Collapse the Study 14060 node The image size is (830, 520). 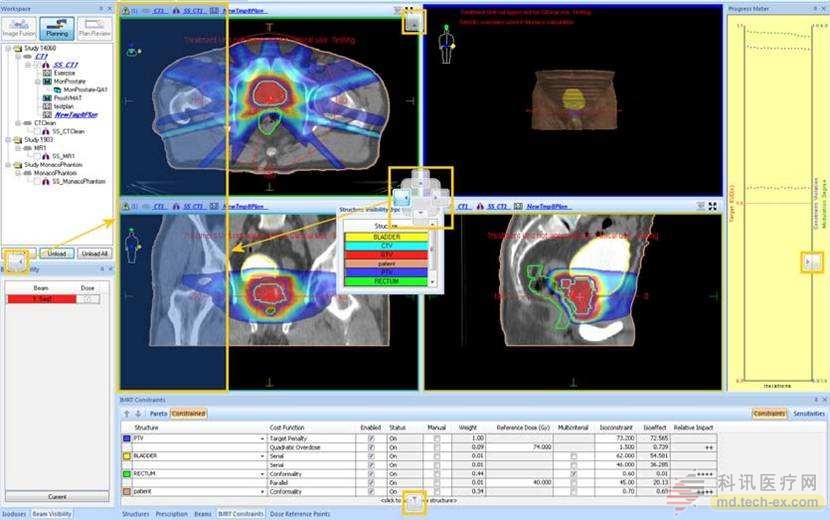[8, 48]
